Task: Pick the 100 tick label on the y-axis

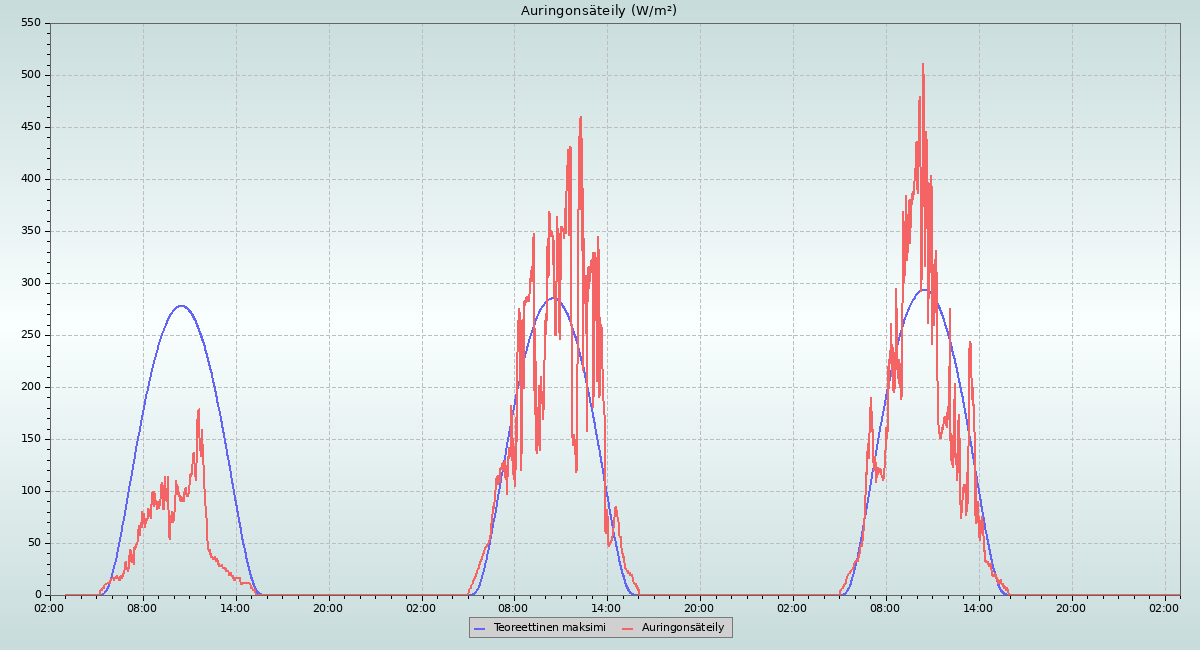Action: tap(30, 491)
